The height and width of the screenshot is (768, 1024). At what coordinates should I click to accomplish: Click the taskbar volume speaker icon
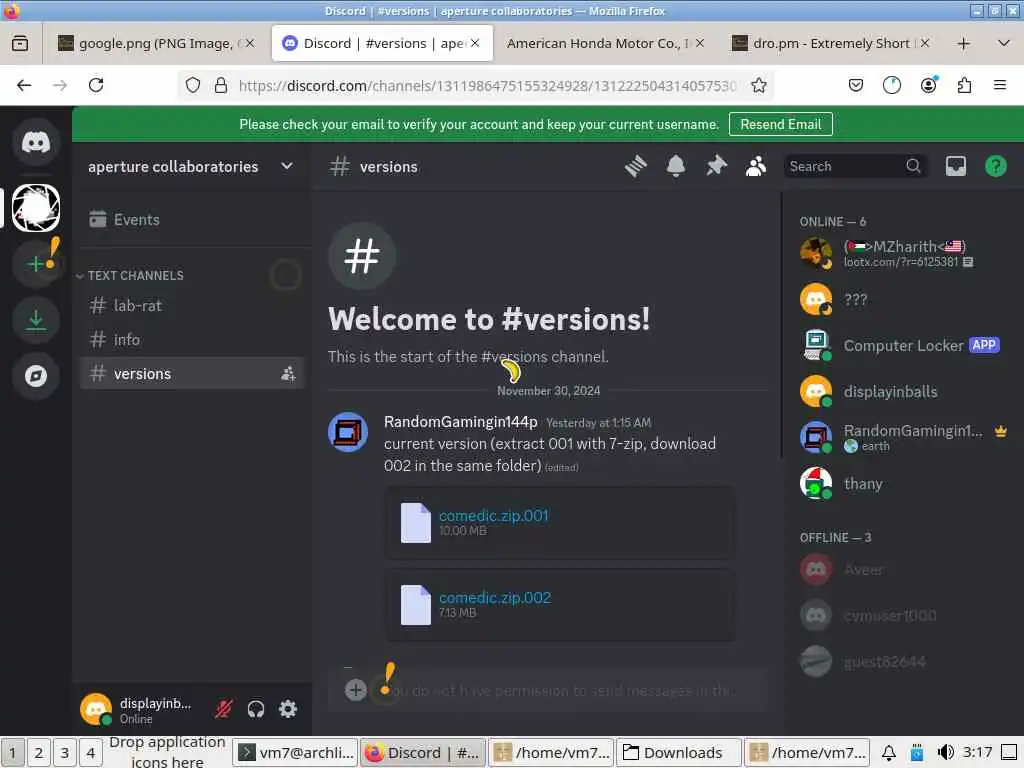tap(946, 752)
